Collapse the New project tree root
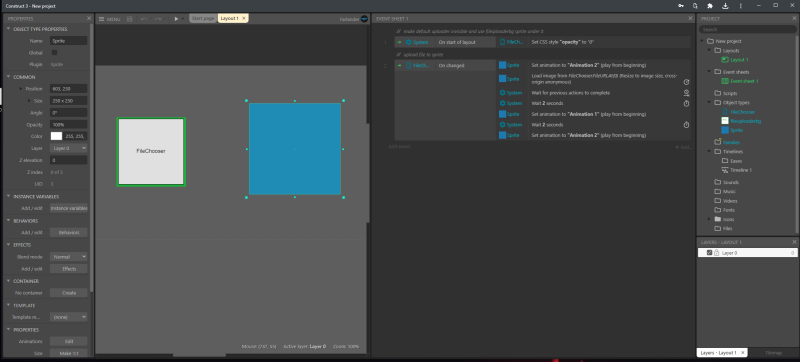Viewport: 800px width, 362px height. 702,41
